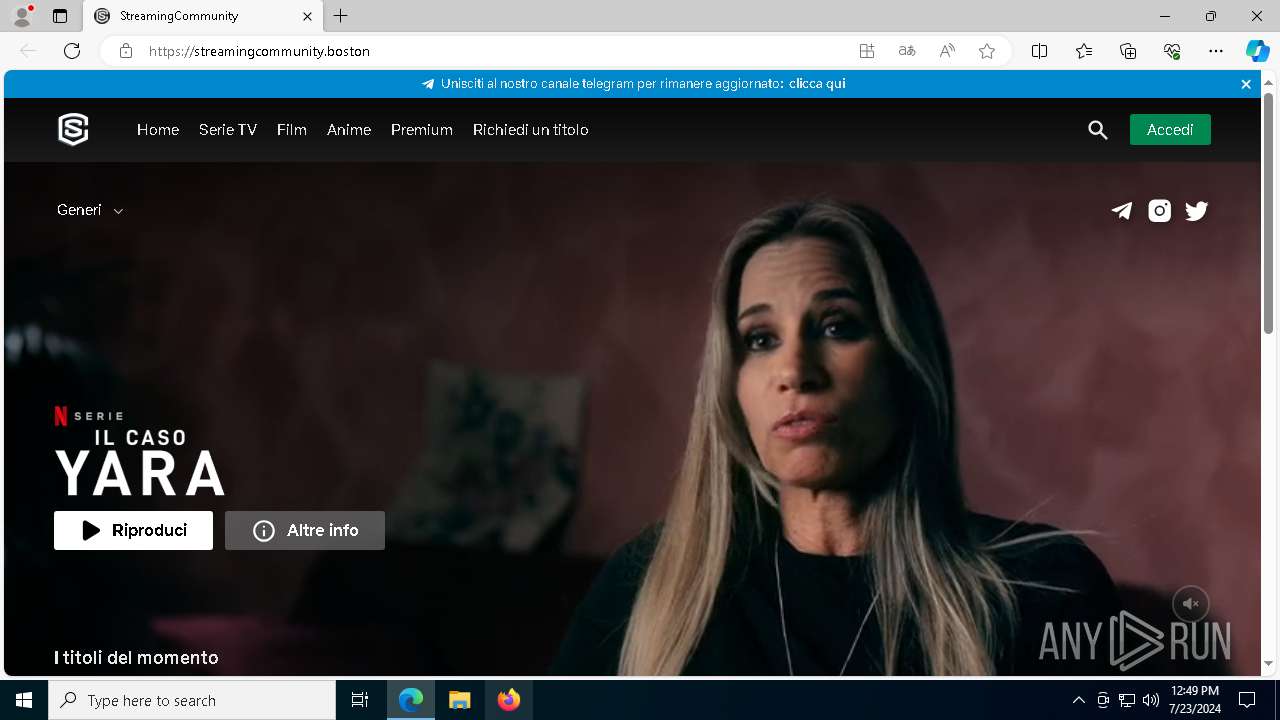Expand the Generi dropdown
The height and width of the screenshot is (720, 1280).
coord(90,210)
